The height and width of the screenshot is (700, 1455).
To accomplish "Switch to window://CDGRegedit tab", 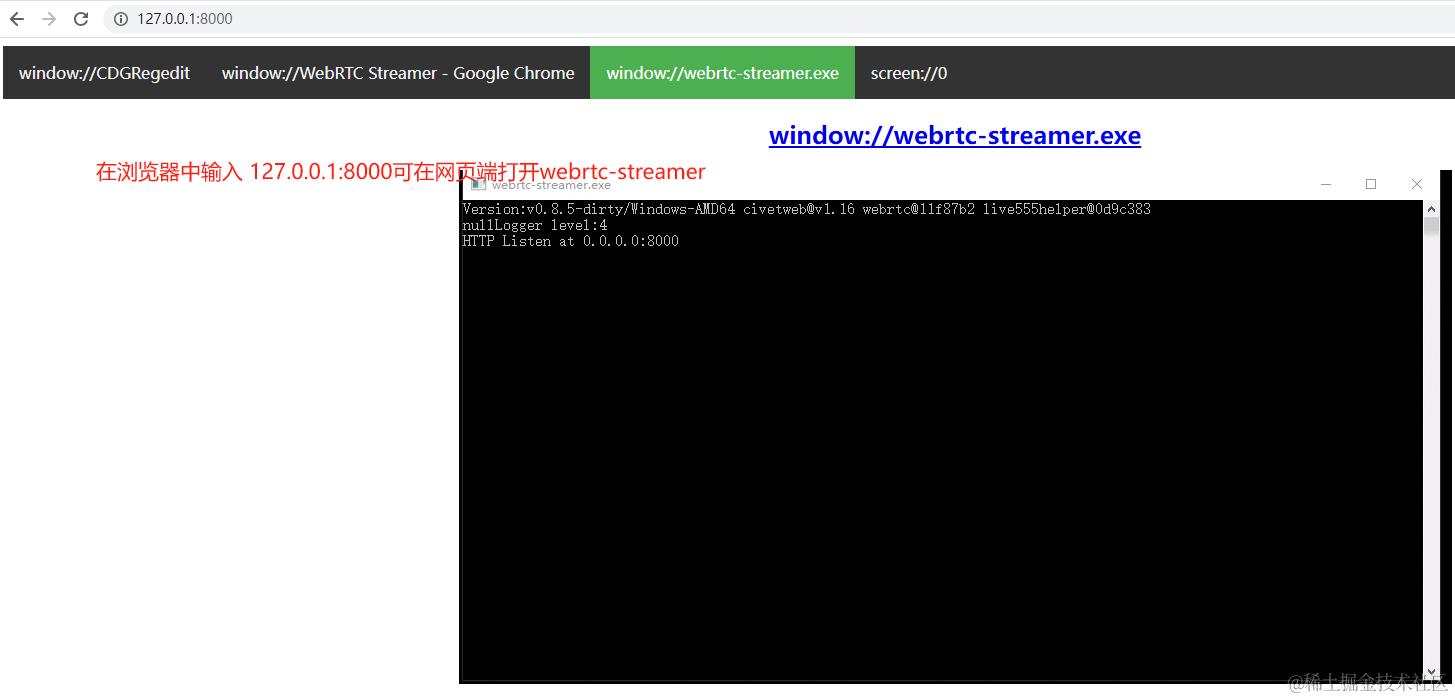I will tap(104, 73).
